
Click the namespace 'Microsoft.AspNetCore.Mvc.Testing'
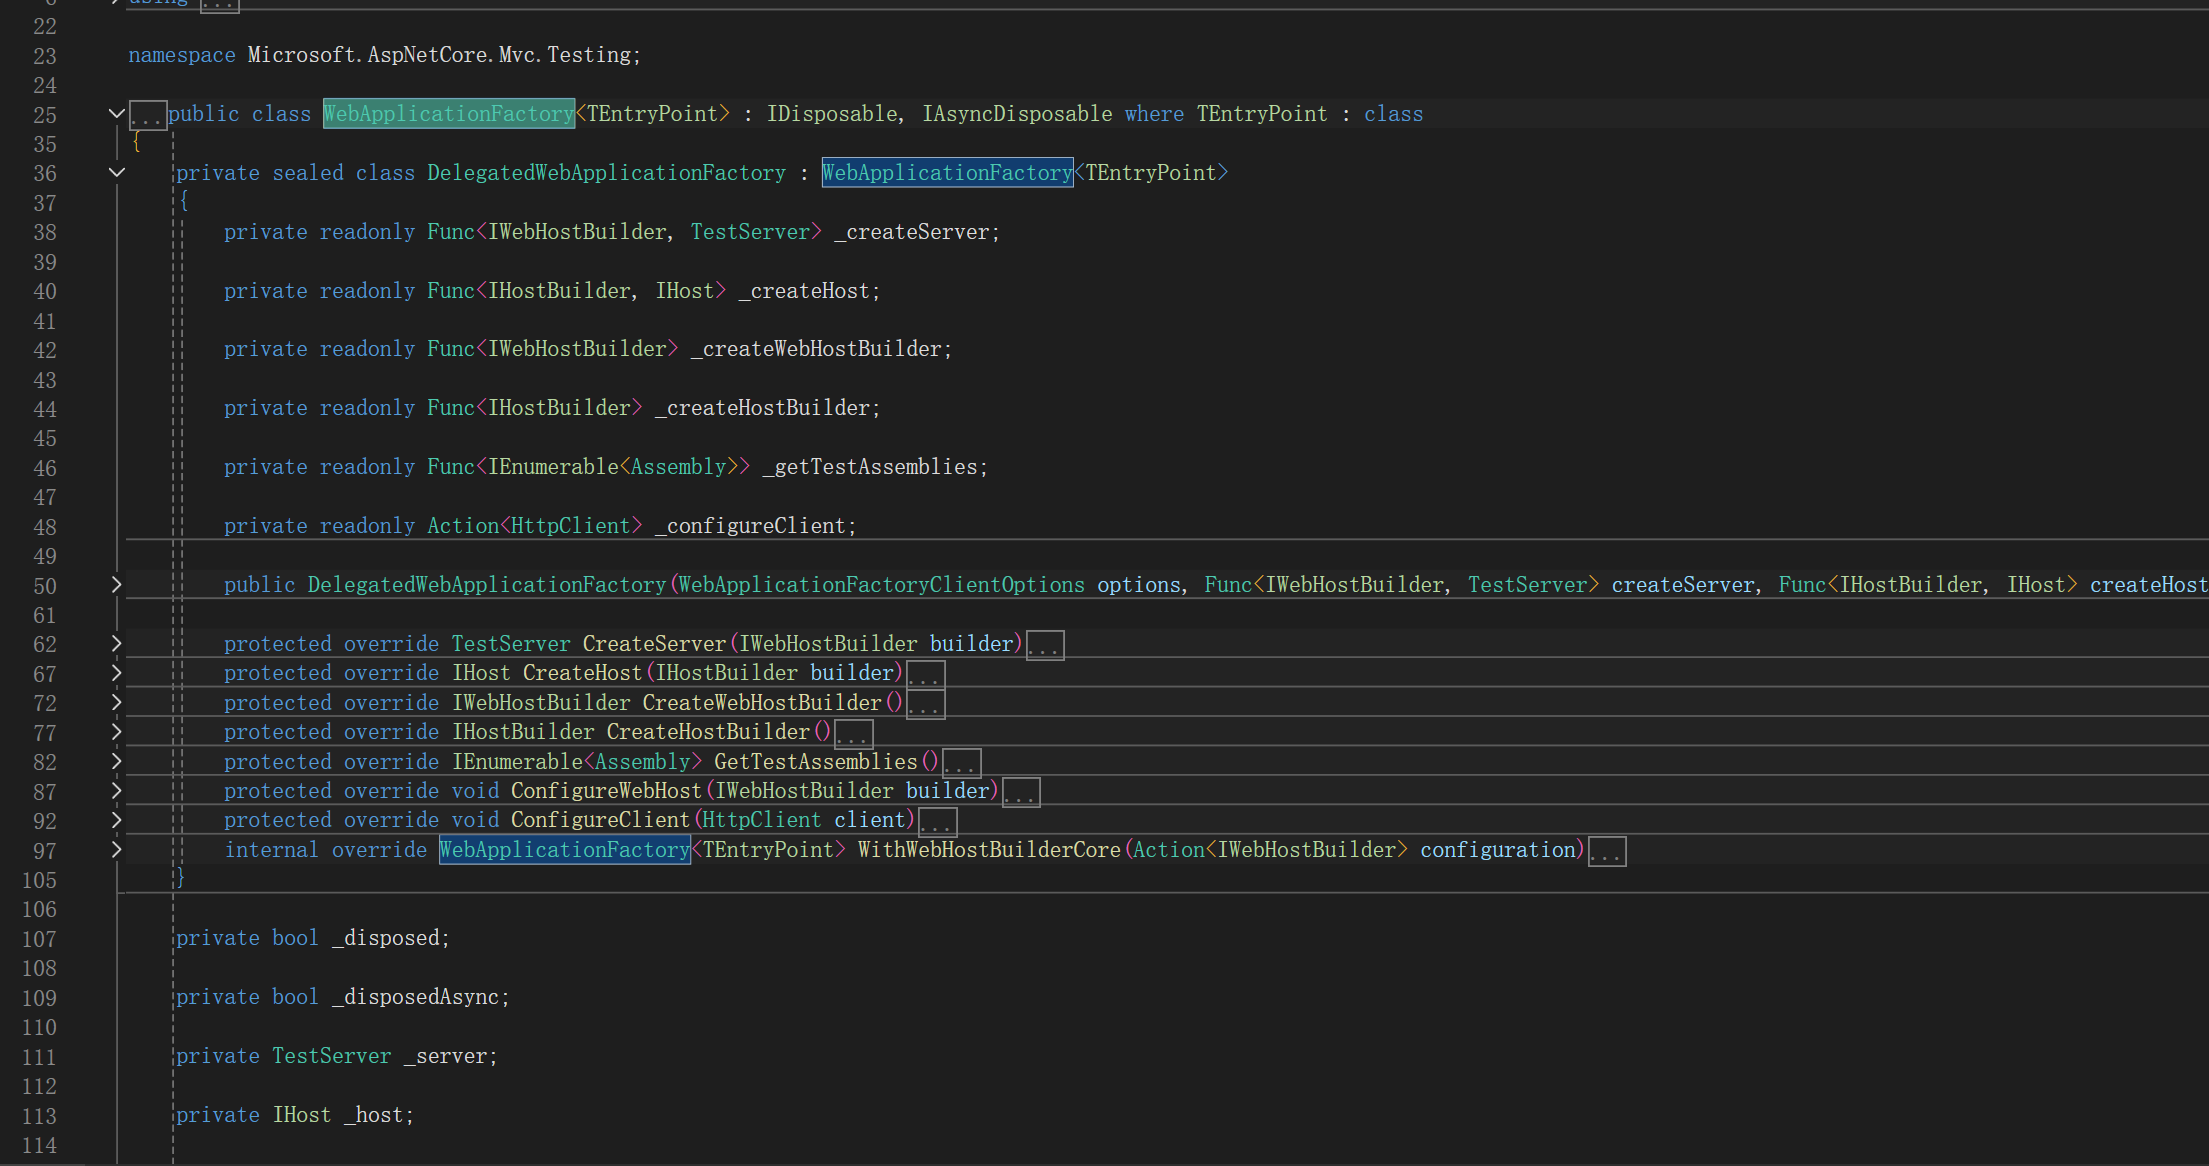coord(440,55)
